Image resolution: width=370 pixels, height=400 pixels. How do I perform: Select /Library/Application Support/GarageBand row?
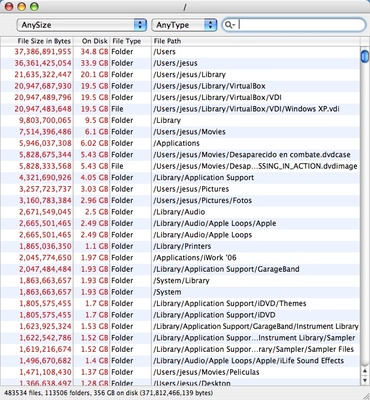(x=180, y=269)
